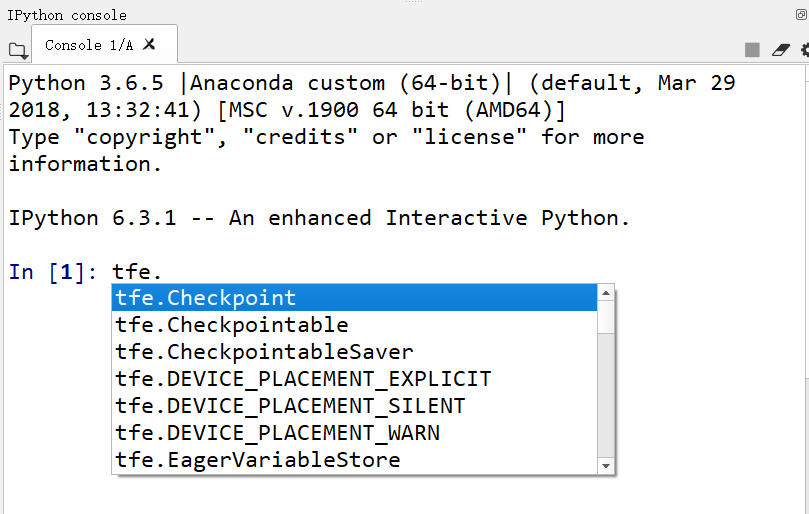Open the console tabs browse menu icon
The width and height of the screenshot is (809, 514).
pyautogui.click(x=18, y=51)
